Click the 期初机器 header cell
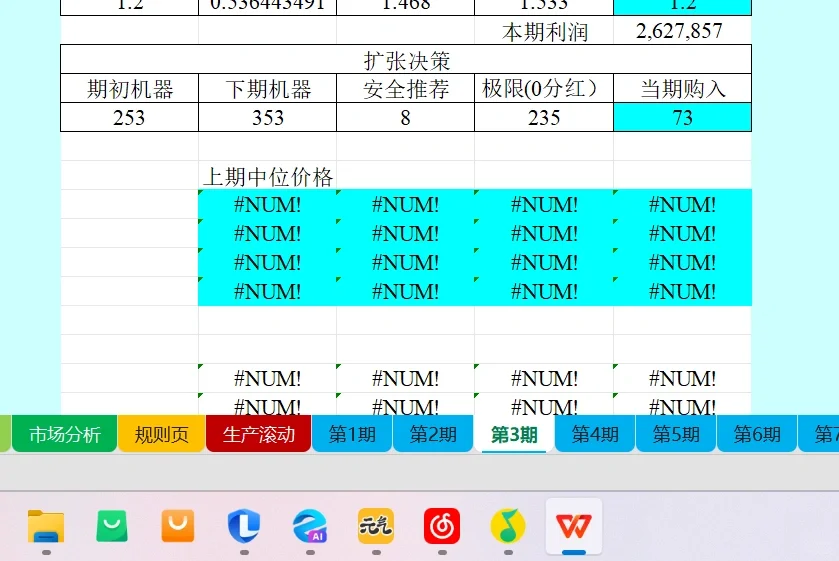 click(129, 88)
